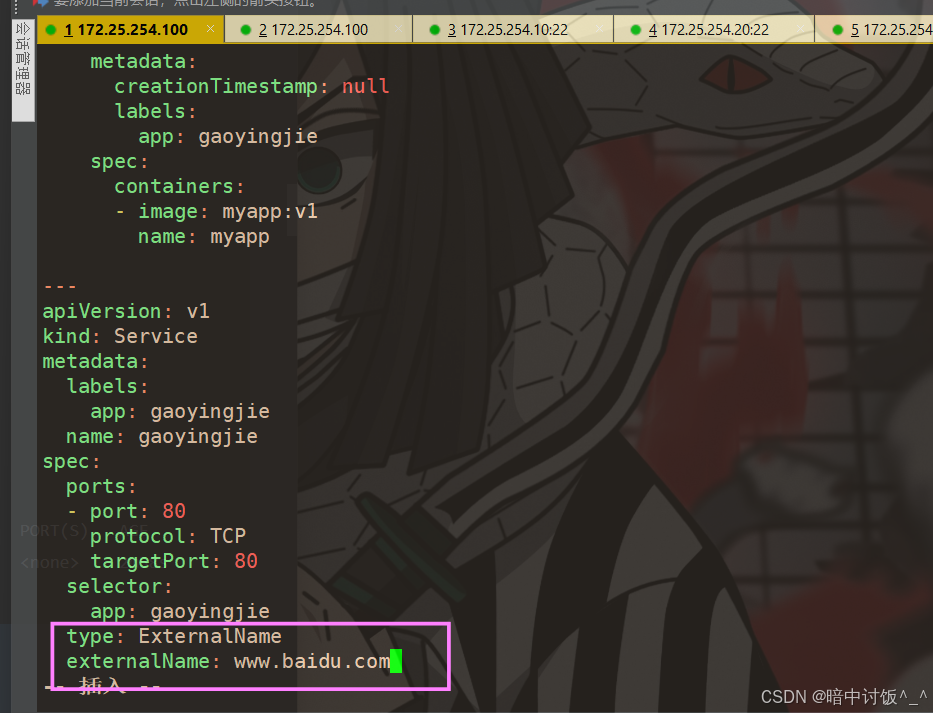Place cursor on 'externalName: www.baidu.com'
The image size is (933, 713).
tap(228, 661)
